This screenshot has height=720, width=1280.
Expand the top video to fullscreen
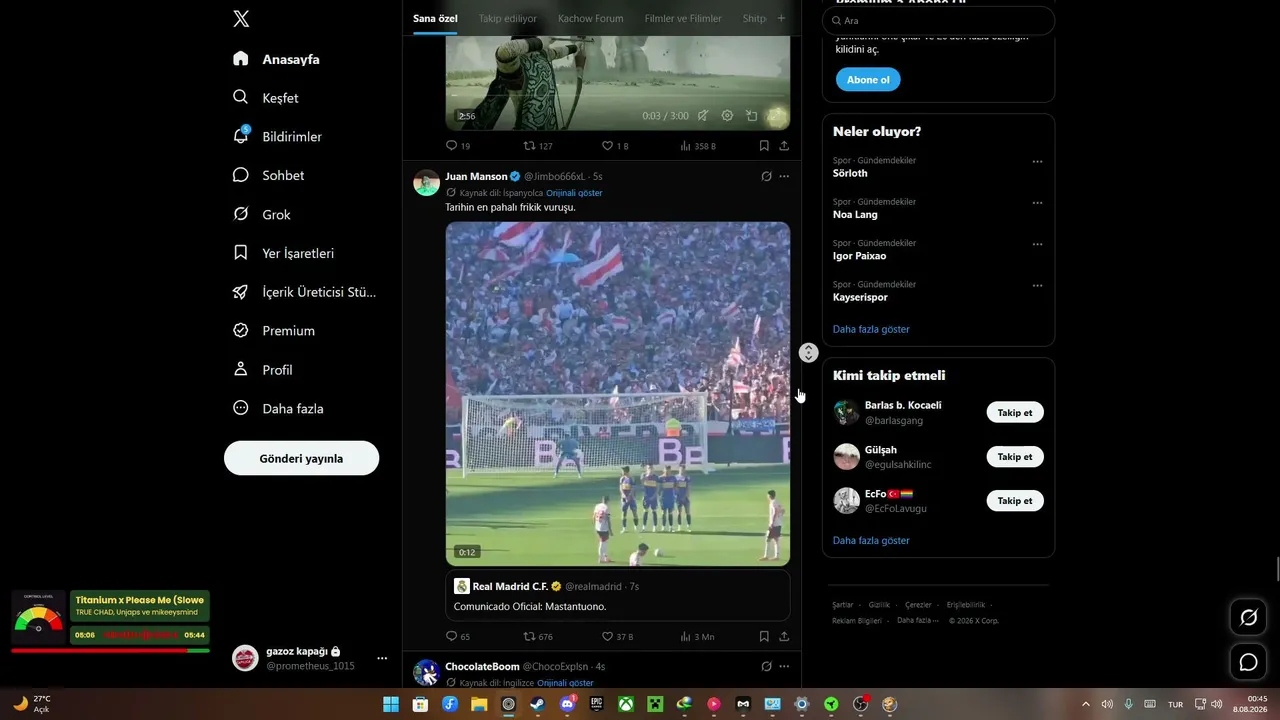[776, 116]
